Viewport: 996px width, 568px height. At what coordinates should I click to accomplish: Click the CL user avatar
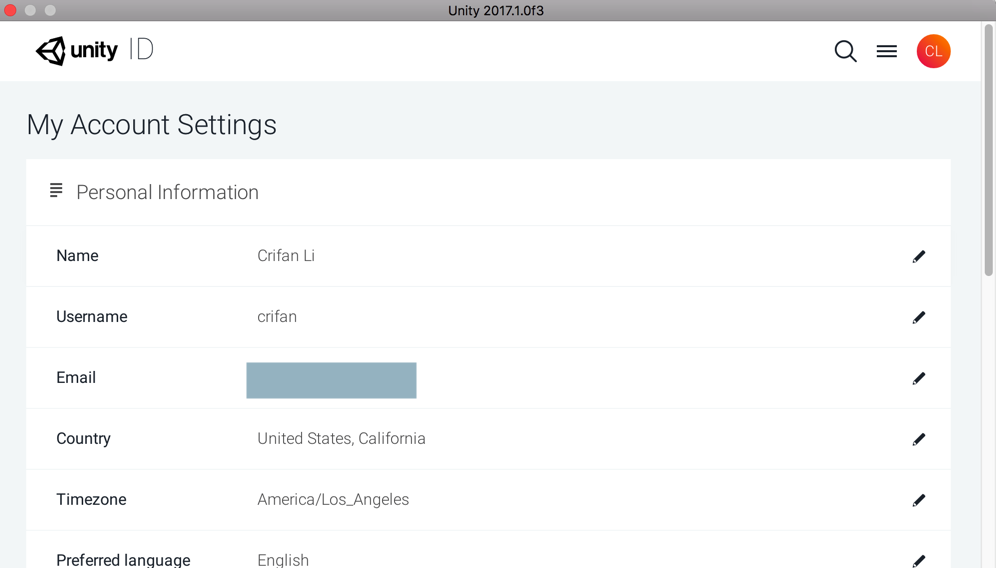point(933,51)
